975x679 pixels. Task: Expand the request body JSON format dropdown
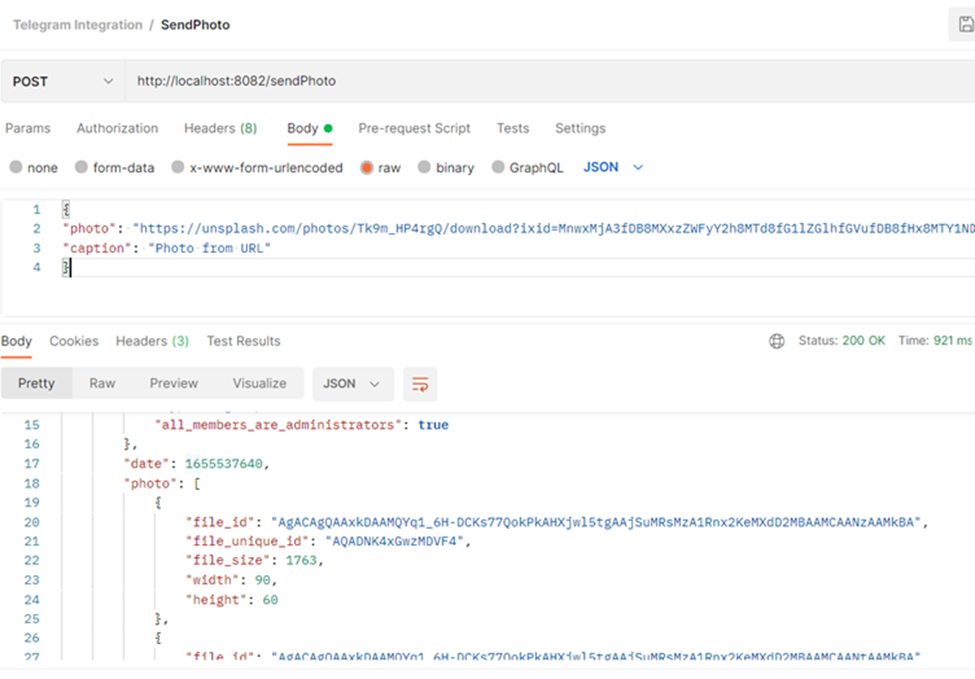[x=613, y=168]
